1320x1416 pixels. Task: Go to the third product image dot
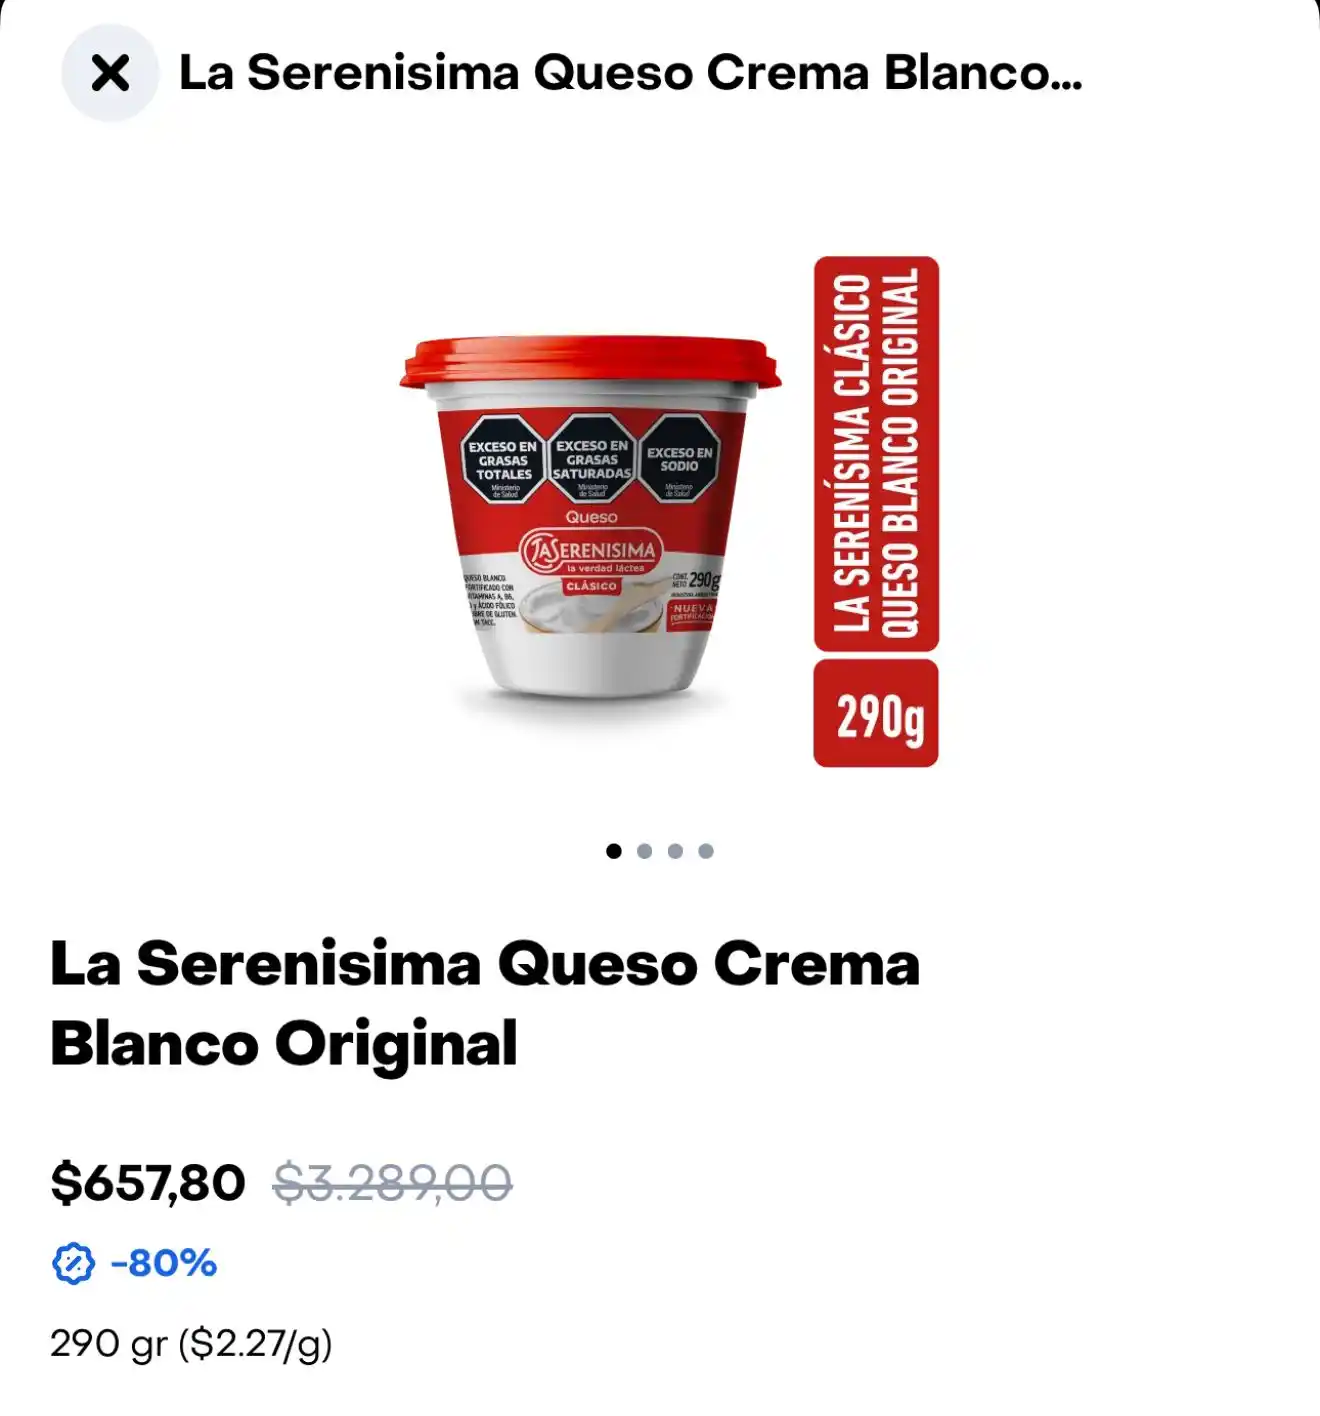[x=675, y=851]
